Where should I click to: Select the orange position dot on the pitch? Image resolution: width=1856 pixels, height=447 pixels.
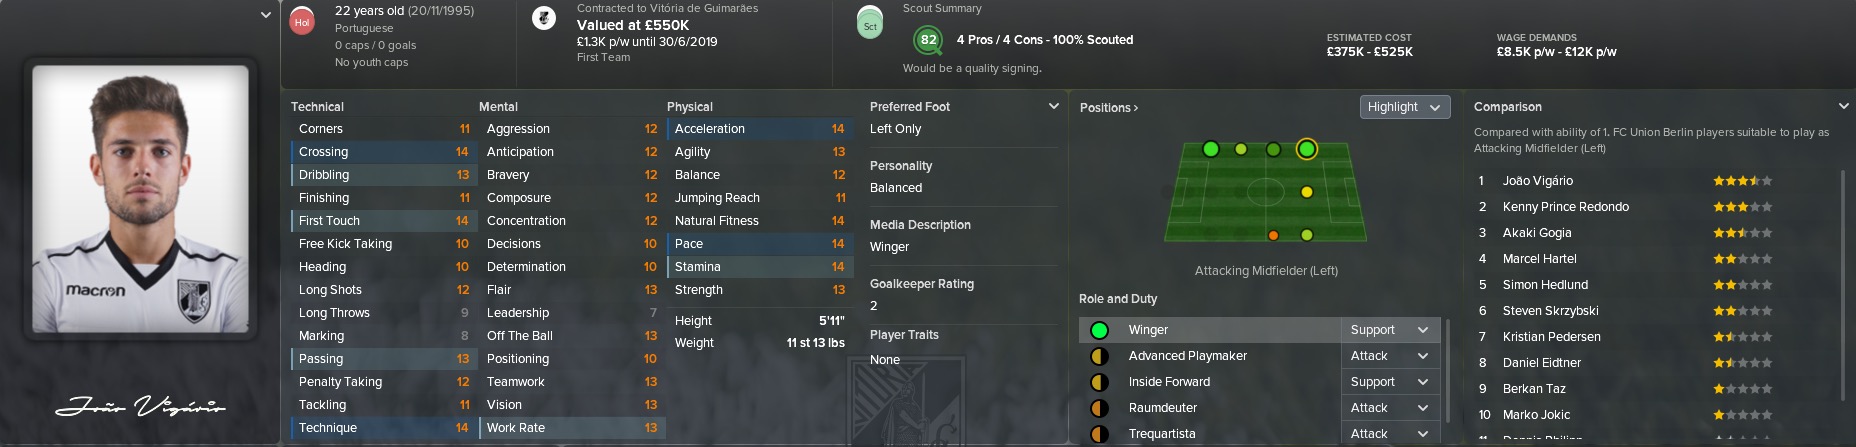[1273, 236]
